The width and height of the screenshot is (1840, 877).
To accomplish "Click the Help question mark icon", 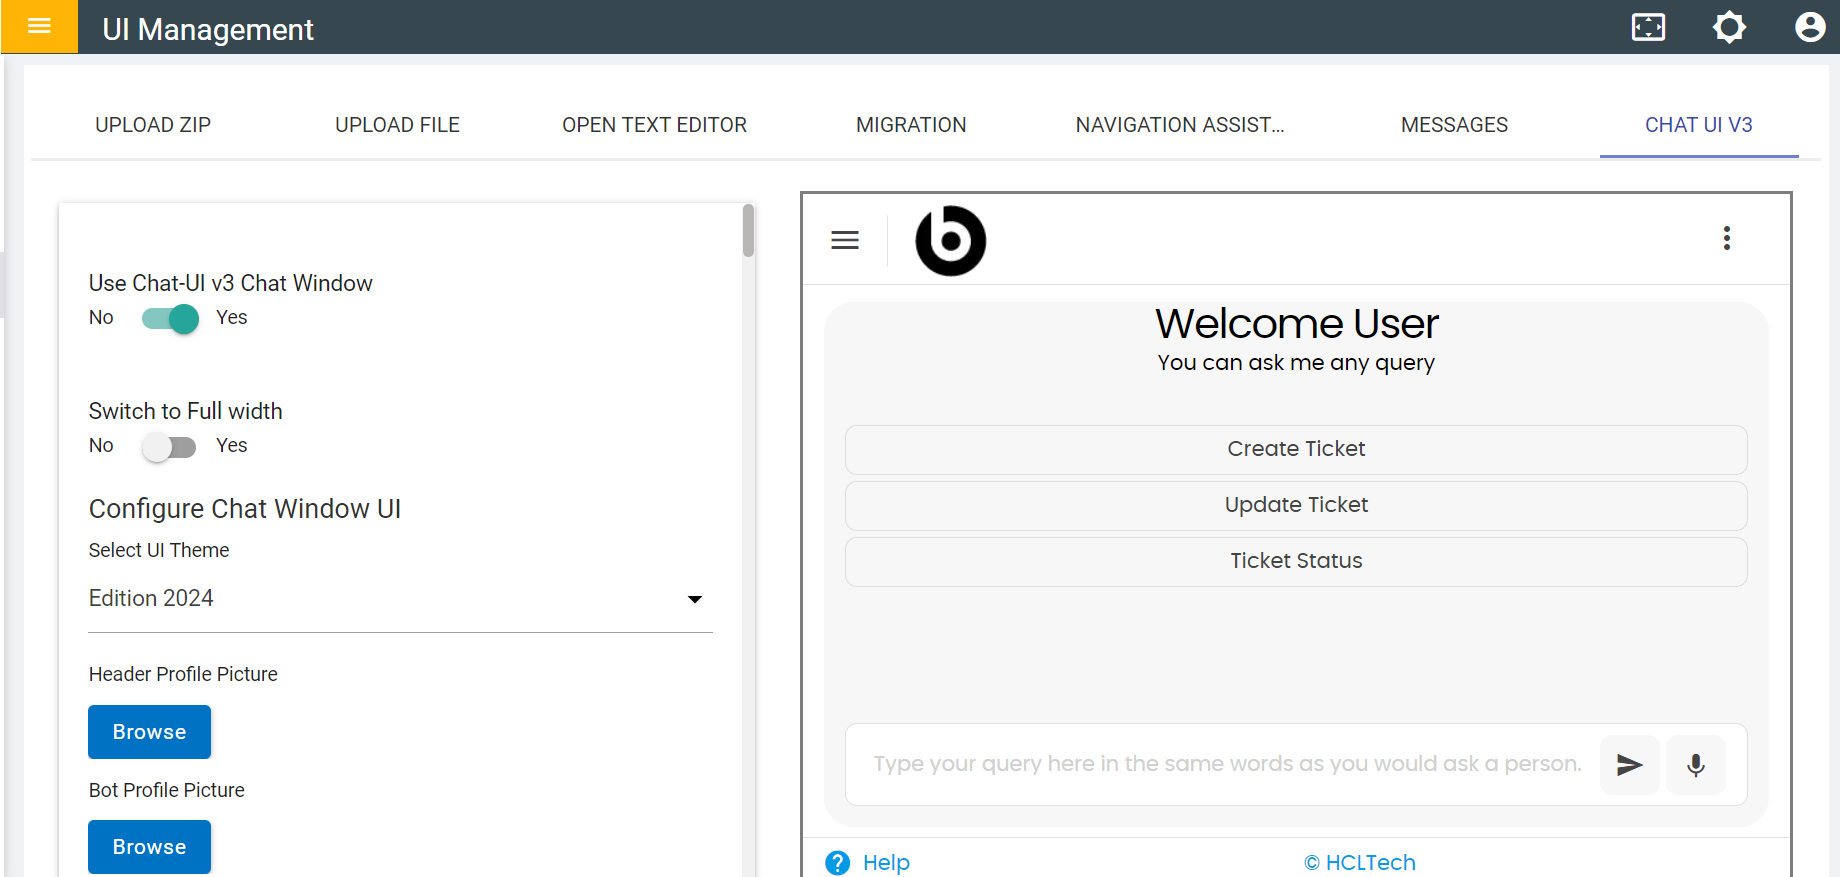I will coord(838,862).
